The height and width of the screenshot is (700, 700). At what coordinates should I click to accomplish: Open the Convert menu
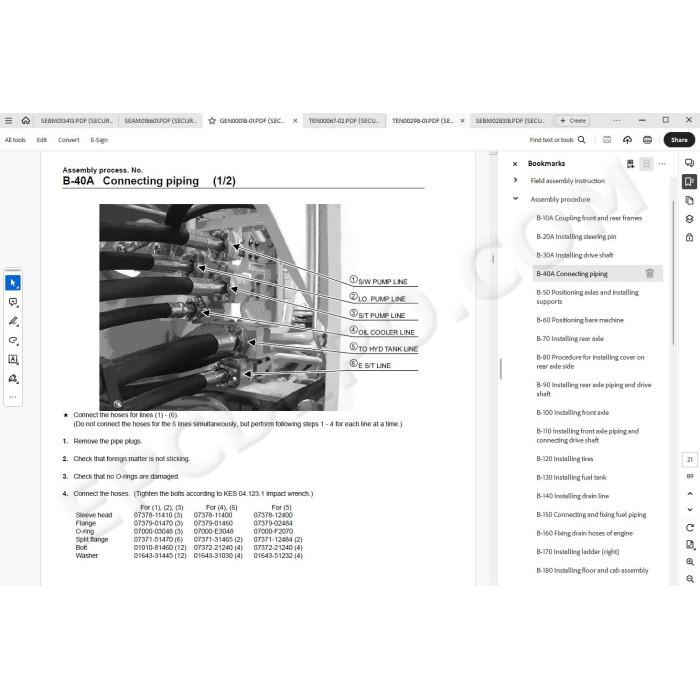pyautogui.click(x=69, y=140)
